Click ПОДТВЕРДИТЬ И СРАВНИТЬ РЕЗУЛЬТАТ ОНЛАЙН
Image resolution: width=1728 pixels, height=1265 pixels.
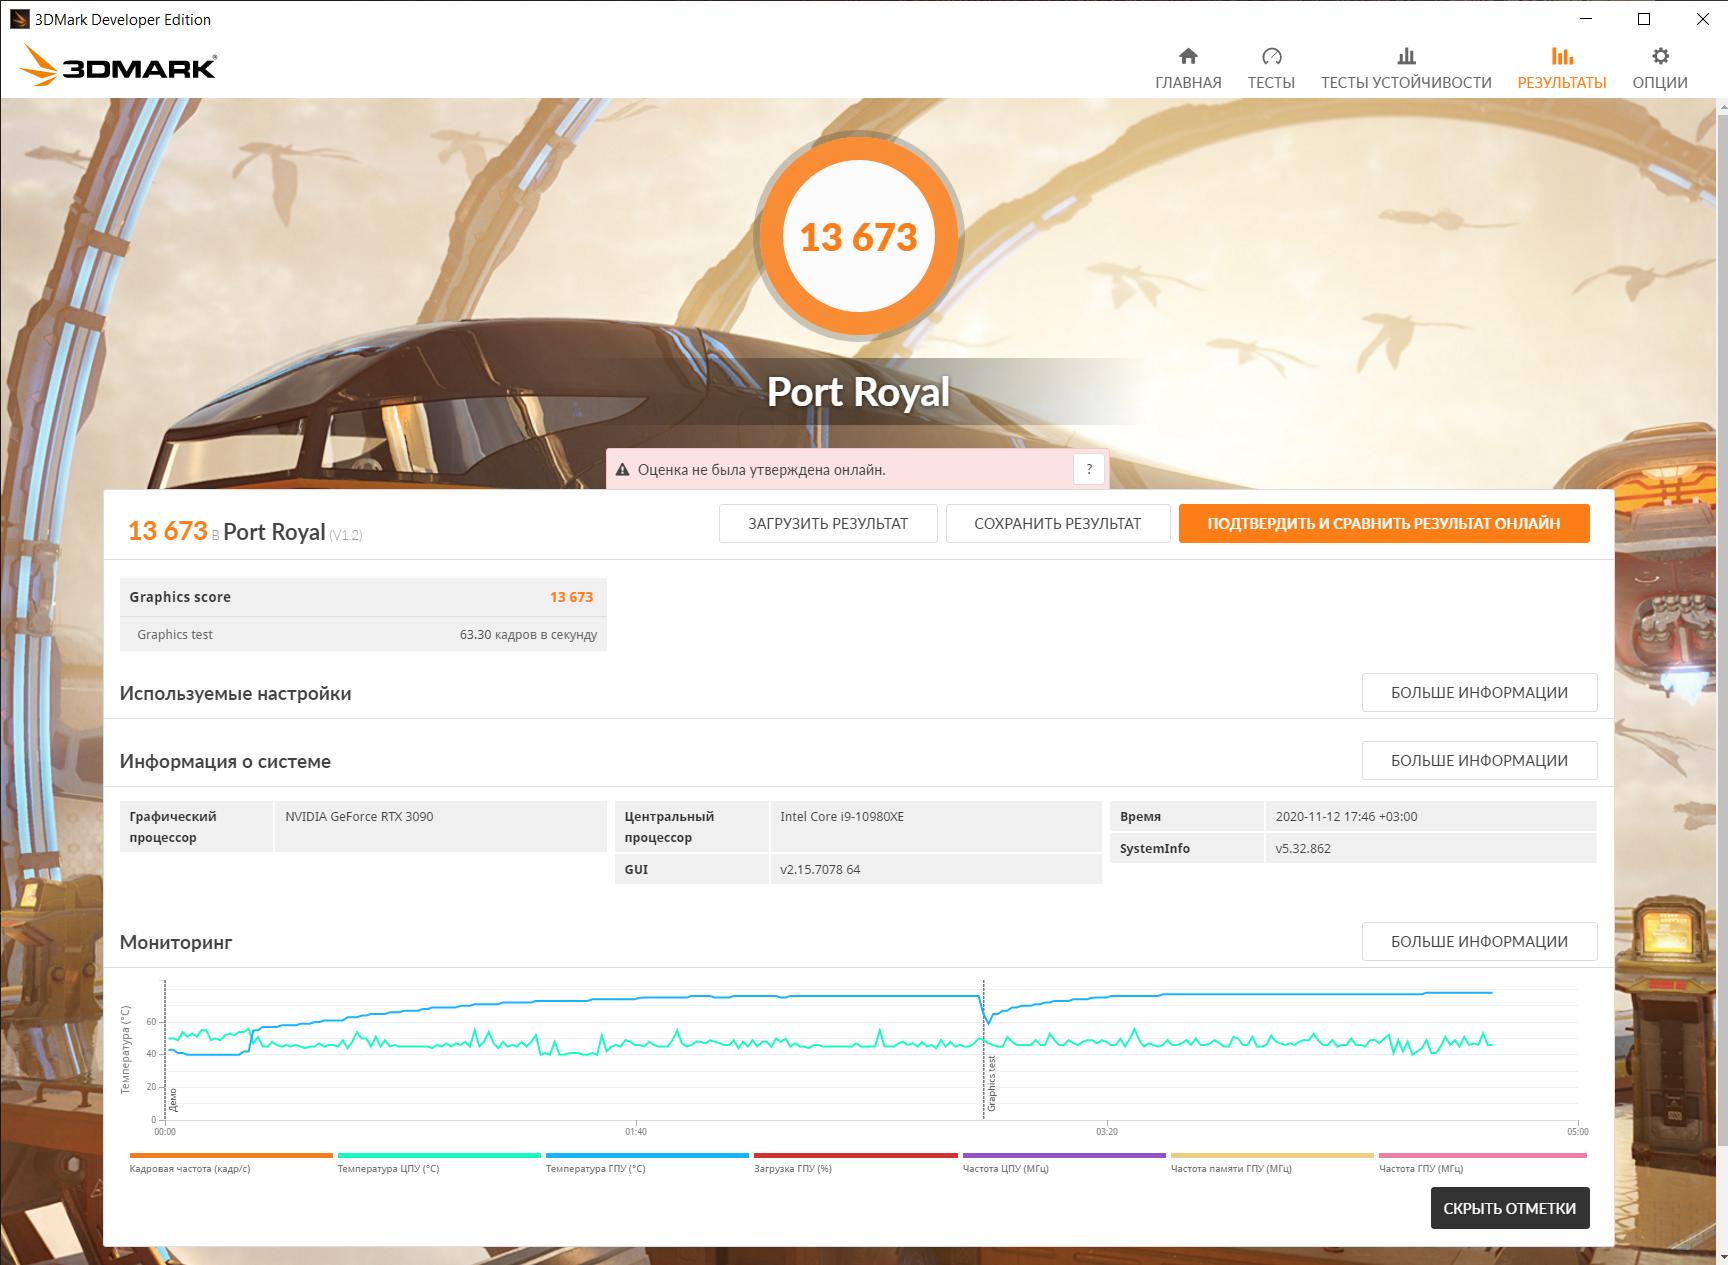click(x=1384, y=523)
